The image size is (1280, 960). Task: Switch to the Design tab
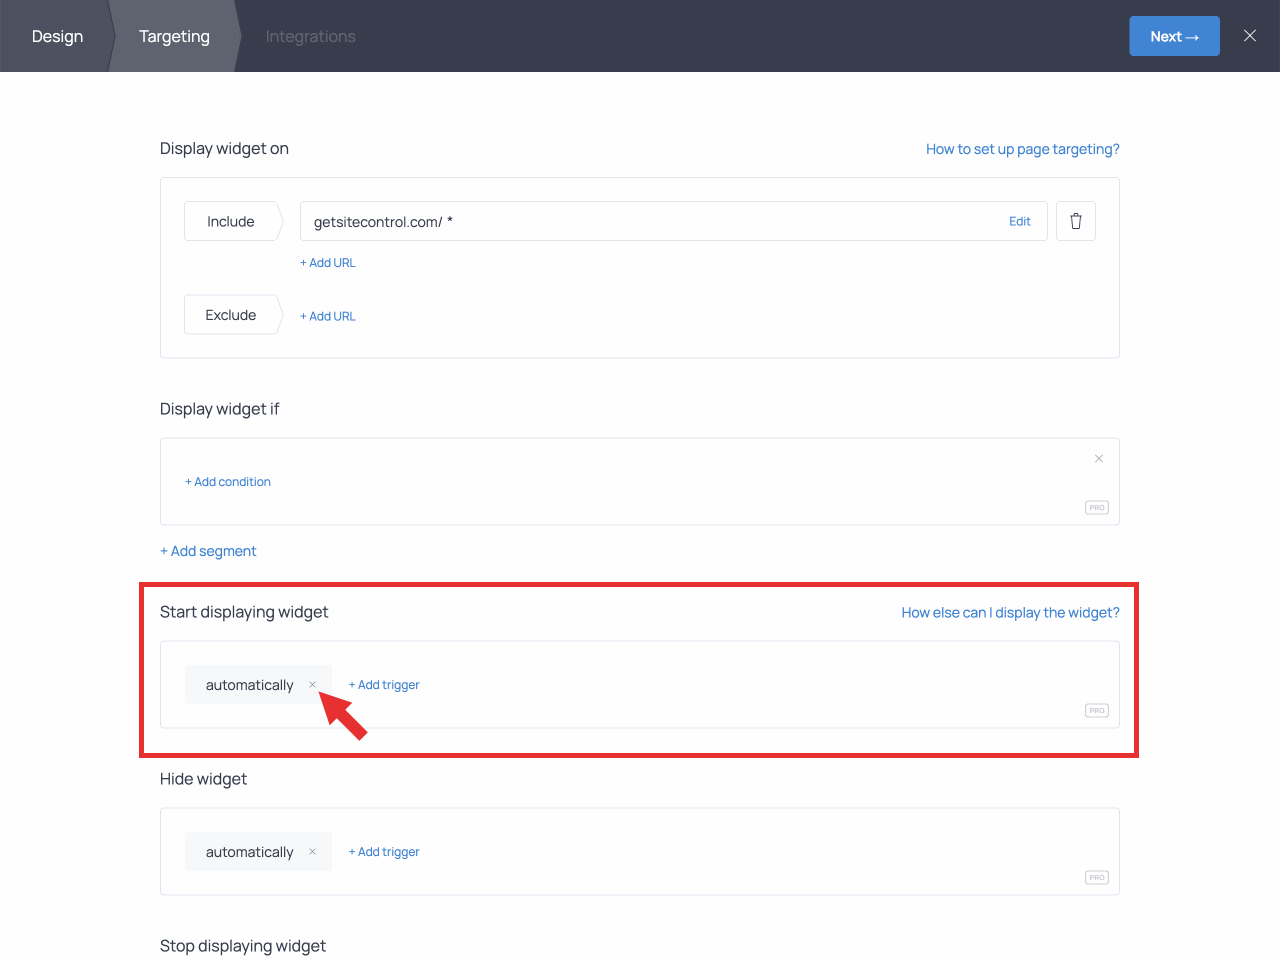(x=57, y=36)
